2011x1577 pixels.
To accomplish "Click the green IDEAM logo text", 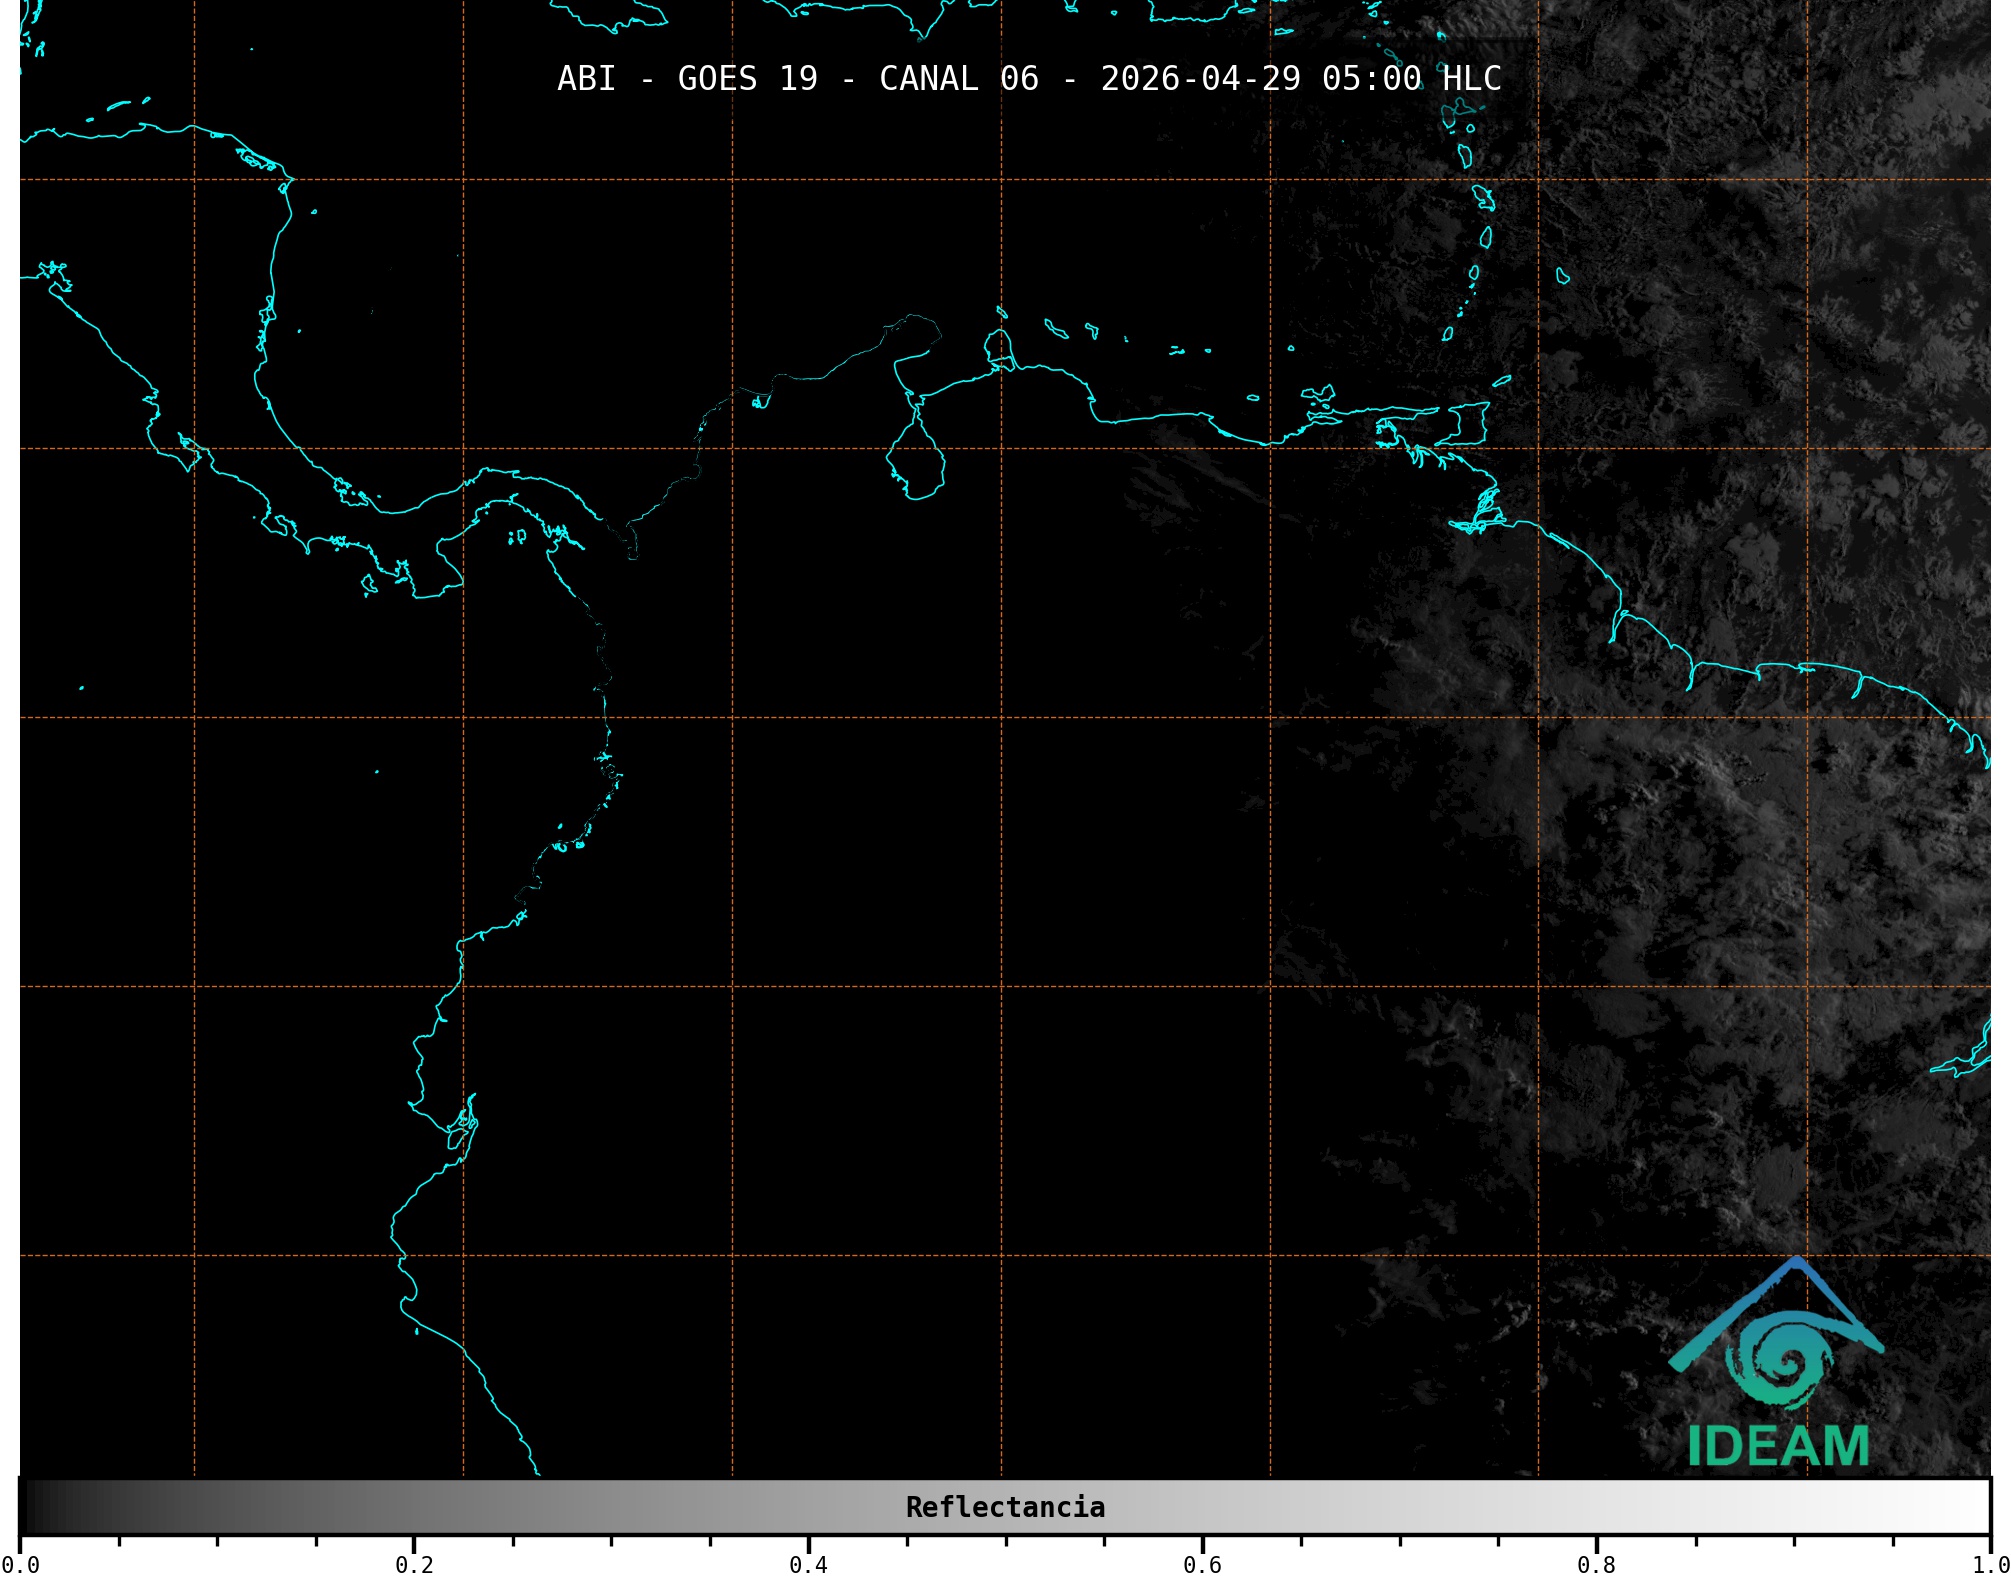I will coord(1777,1446).
